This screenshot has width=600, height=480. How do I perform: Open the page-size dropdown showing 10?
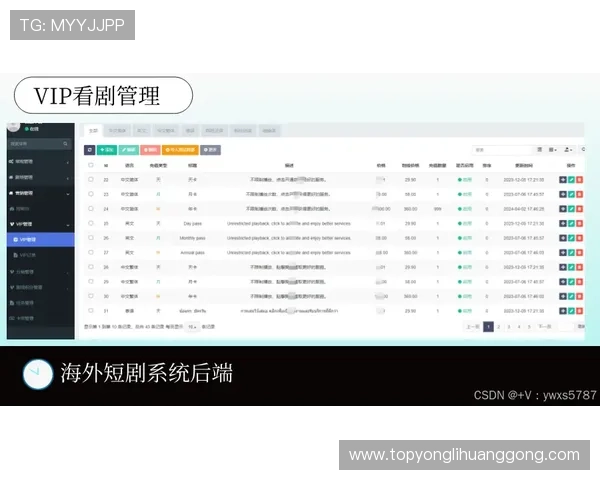pyautogui.click(x=192, y=327)
